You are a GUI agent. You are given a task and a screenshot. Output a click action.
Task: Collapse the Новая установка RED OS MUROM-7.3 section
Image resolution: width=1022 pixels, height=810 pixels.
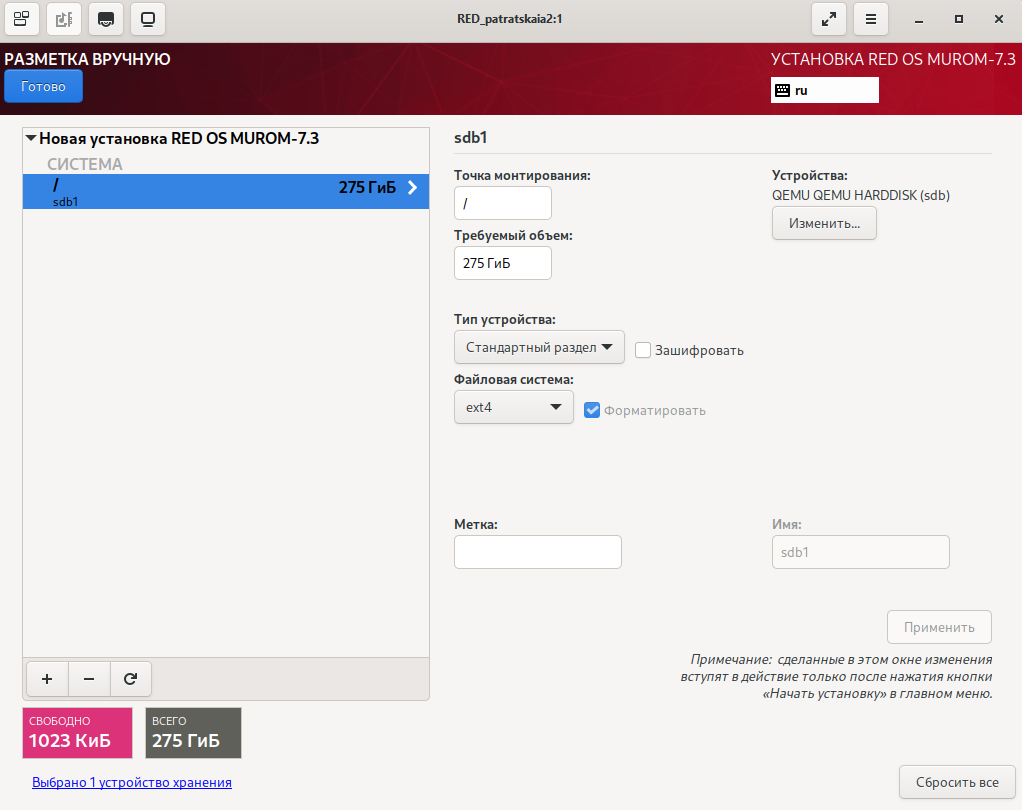tap(31, 138)
